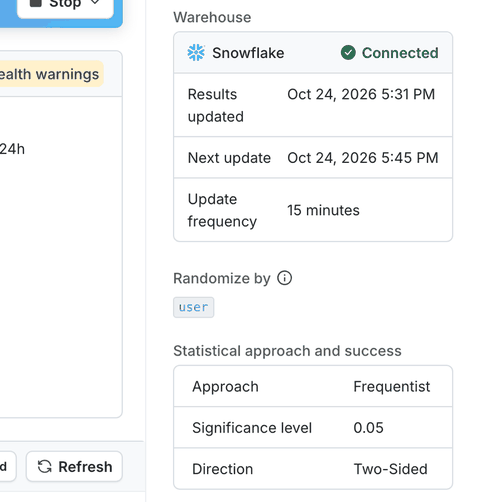Click the Statistical approach and success heading

287,351
